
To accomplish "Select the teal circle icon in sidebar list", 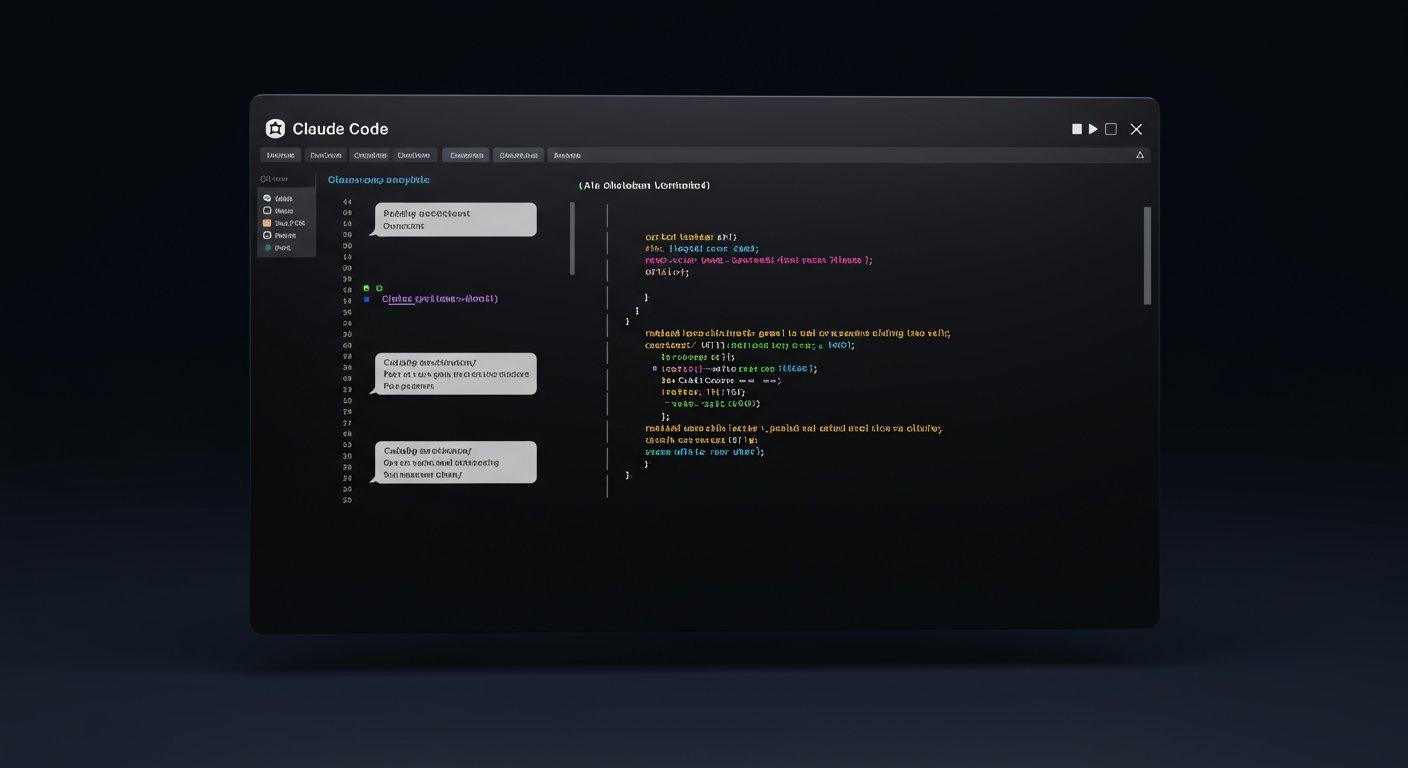I will pyautogui.click(x=267, y=247).
